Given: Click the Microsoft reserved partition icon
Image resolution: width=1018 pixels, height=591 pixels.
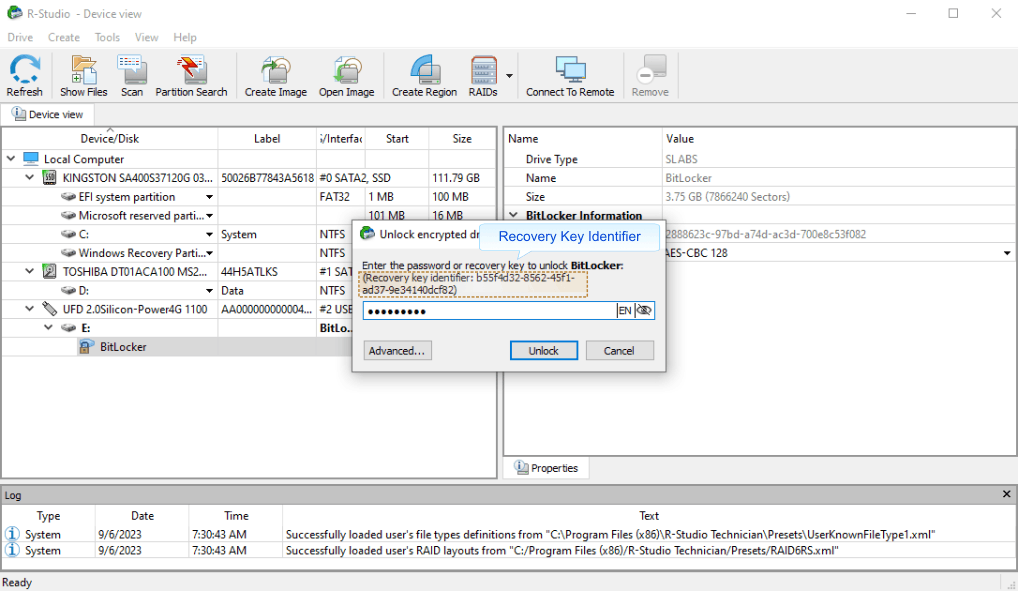Looking at the screenshot, I should pyautogui.click(x=68, y=215).
